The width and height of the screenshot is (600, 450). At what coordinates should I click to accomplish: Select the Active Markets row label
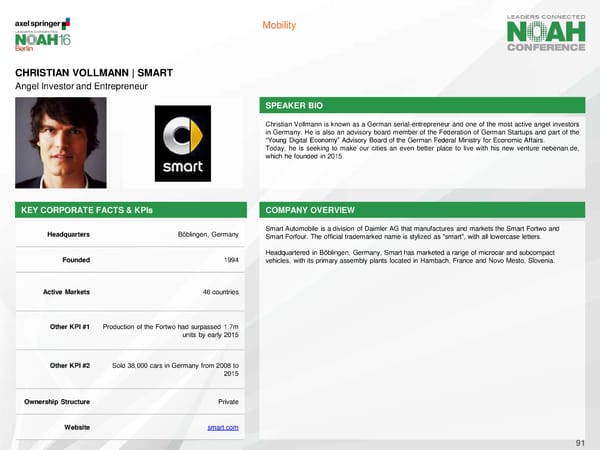point(66,292)
